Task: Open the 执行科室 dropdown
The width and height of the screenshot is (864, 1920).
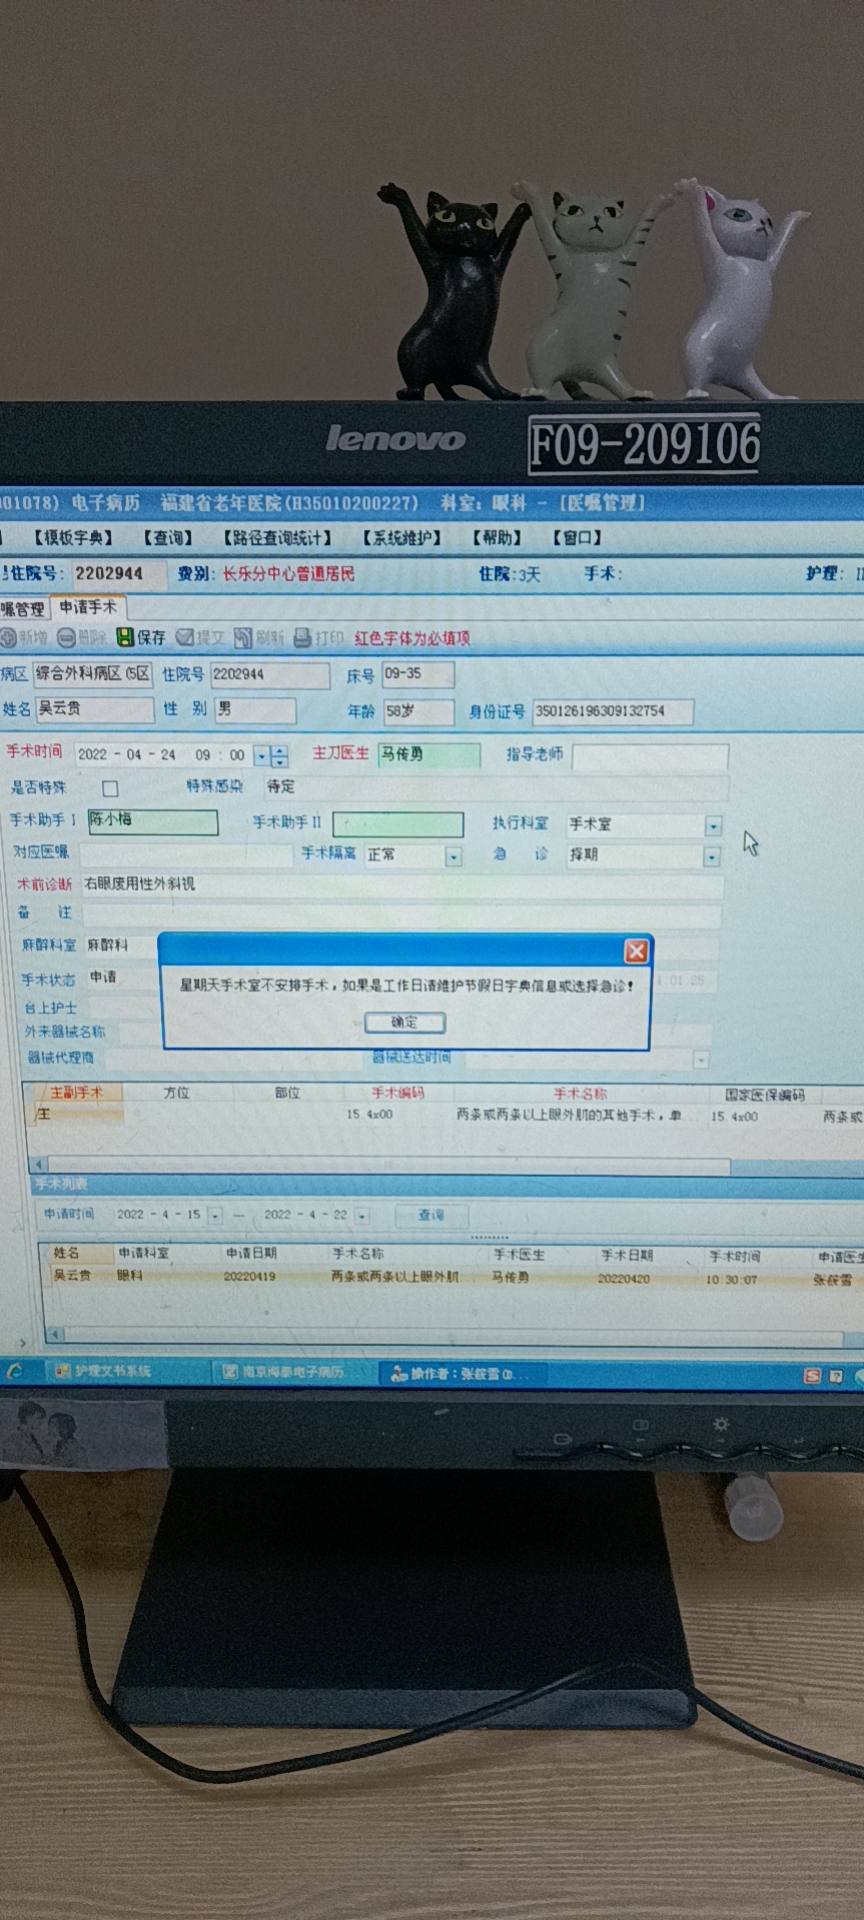Action: tap(713, 826)
